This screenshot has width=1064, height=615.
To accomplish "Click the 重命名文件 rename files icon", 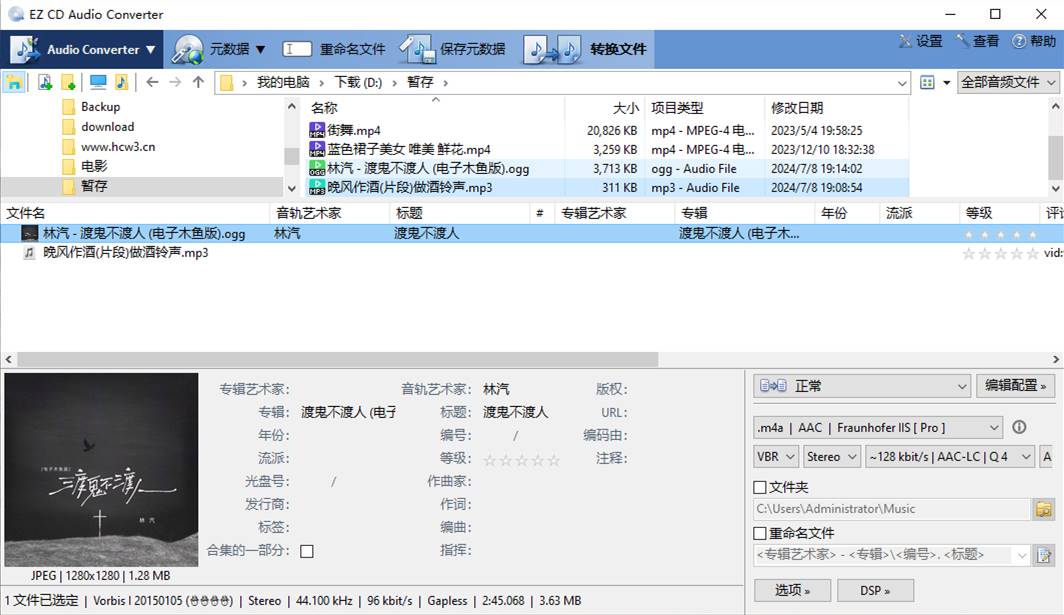I will [x=297, y=49].
